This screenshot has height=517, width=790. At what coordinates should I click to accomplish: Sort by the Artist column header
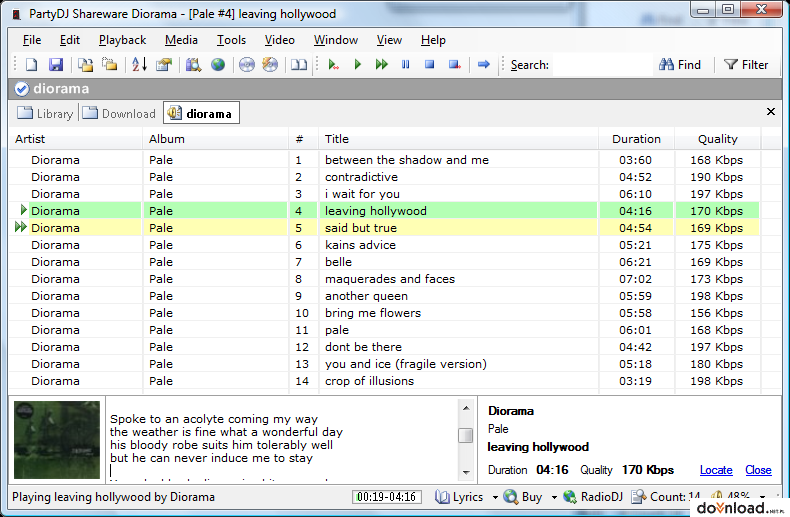point(76,139)
